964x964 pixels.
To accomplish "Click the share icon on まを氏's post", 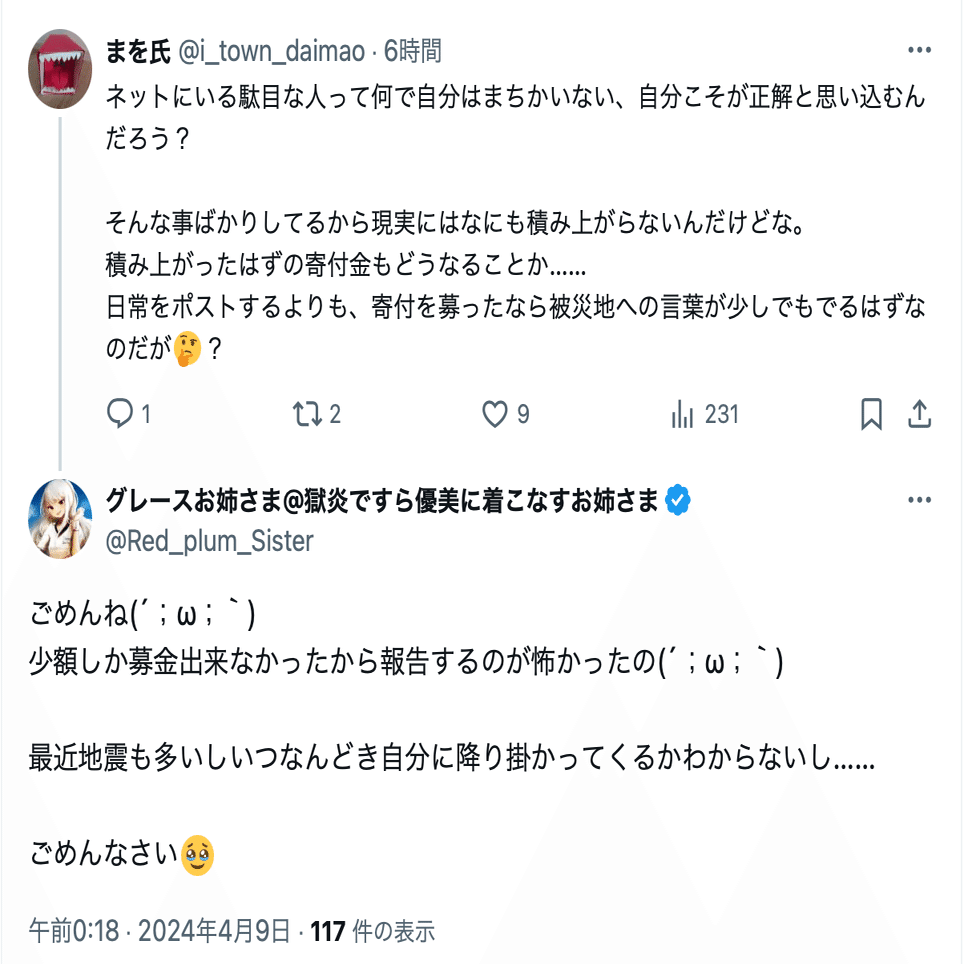I will click(x=919, y=414).
